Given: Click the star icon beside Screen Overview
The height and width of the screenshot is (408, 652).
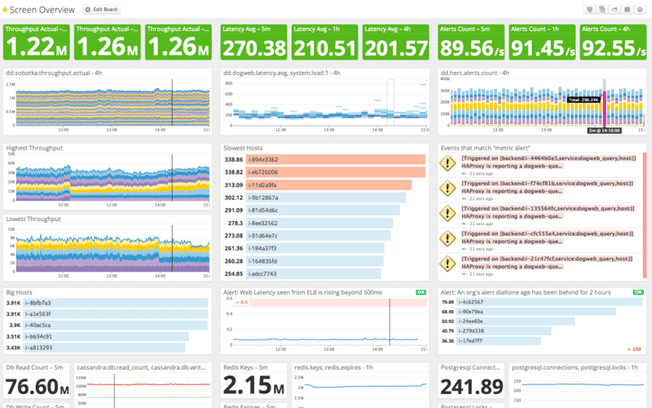Looking at the screenshot, I should pos(5,9).
